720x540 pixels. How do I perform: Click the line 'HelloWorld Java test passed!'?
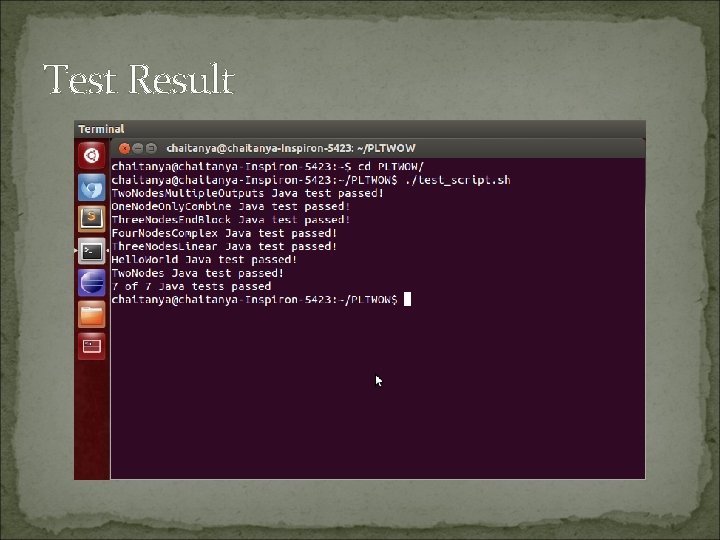pos(204,260)
